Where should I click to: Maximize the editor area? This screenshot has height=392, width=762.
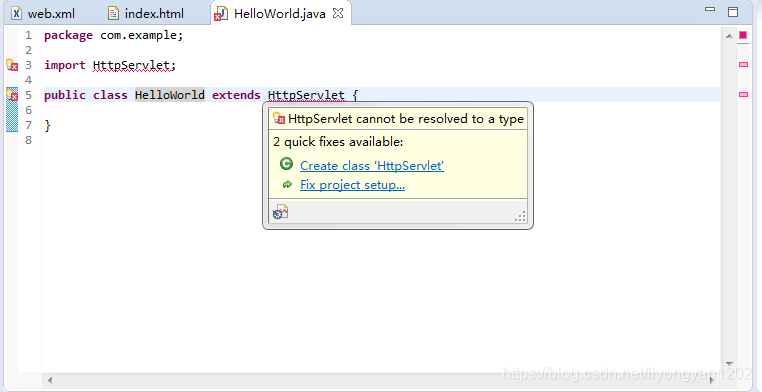click(x=733, y=13)
